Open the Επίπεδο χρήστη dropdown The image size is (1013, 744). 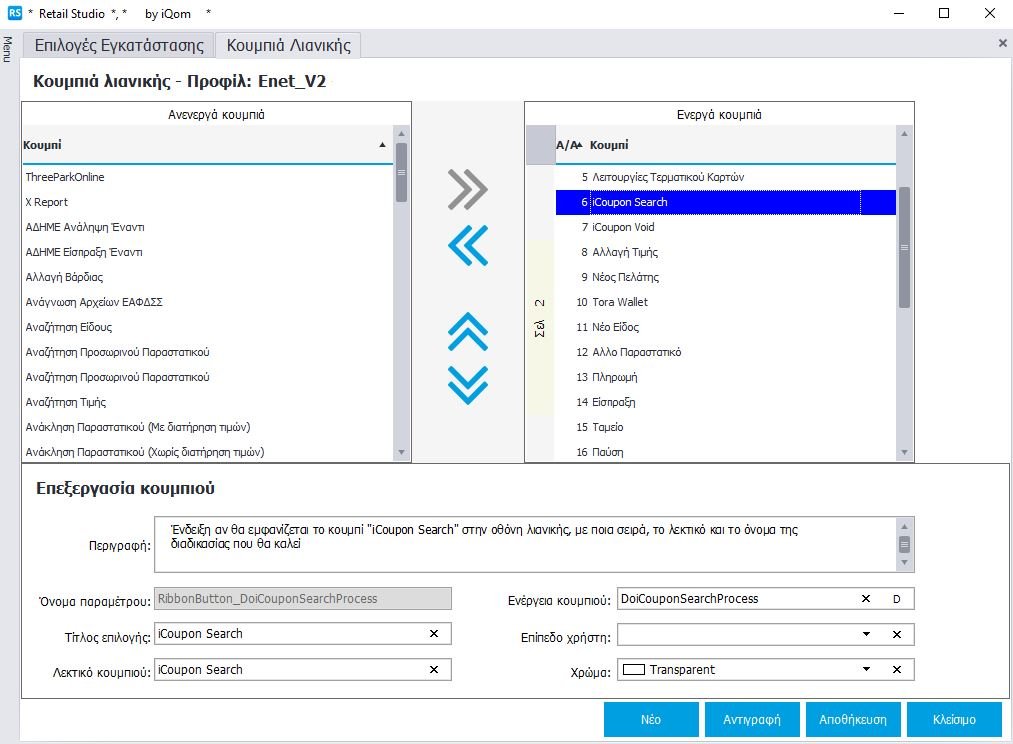click(866, 635)
